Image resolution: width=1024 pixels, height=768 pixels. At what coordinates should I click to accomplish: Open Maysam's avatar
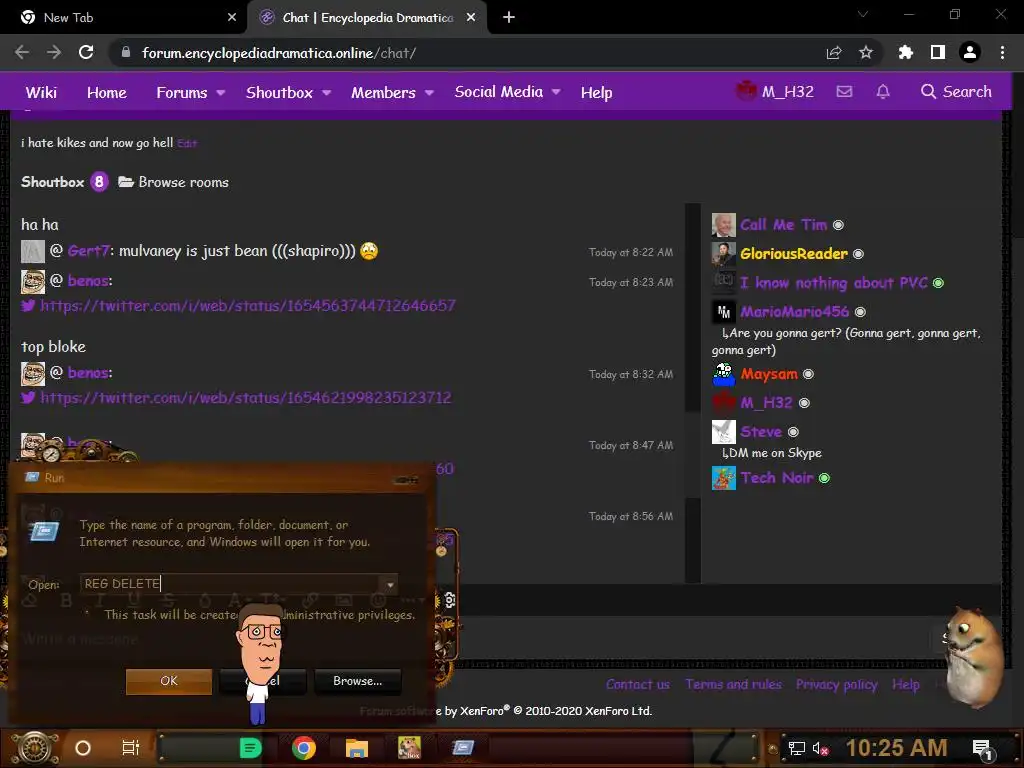(x=724, y=374)
